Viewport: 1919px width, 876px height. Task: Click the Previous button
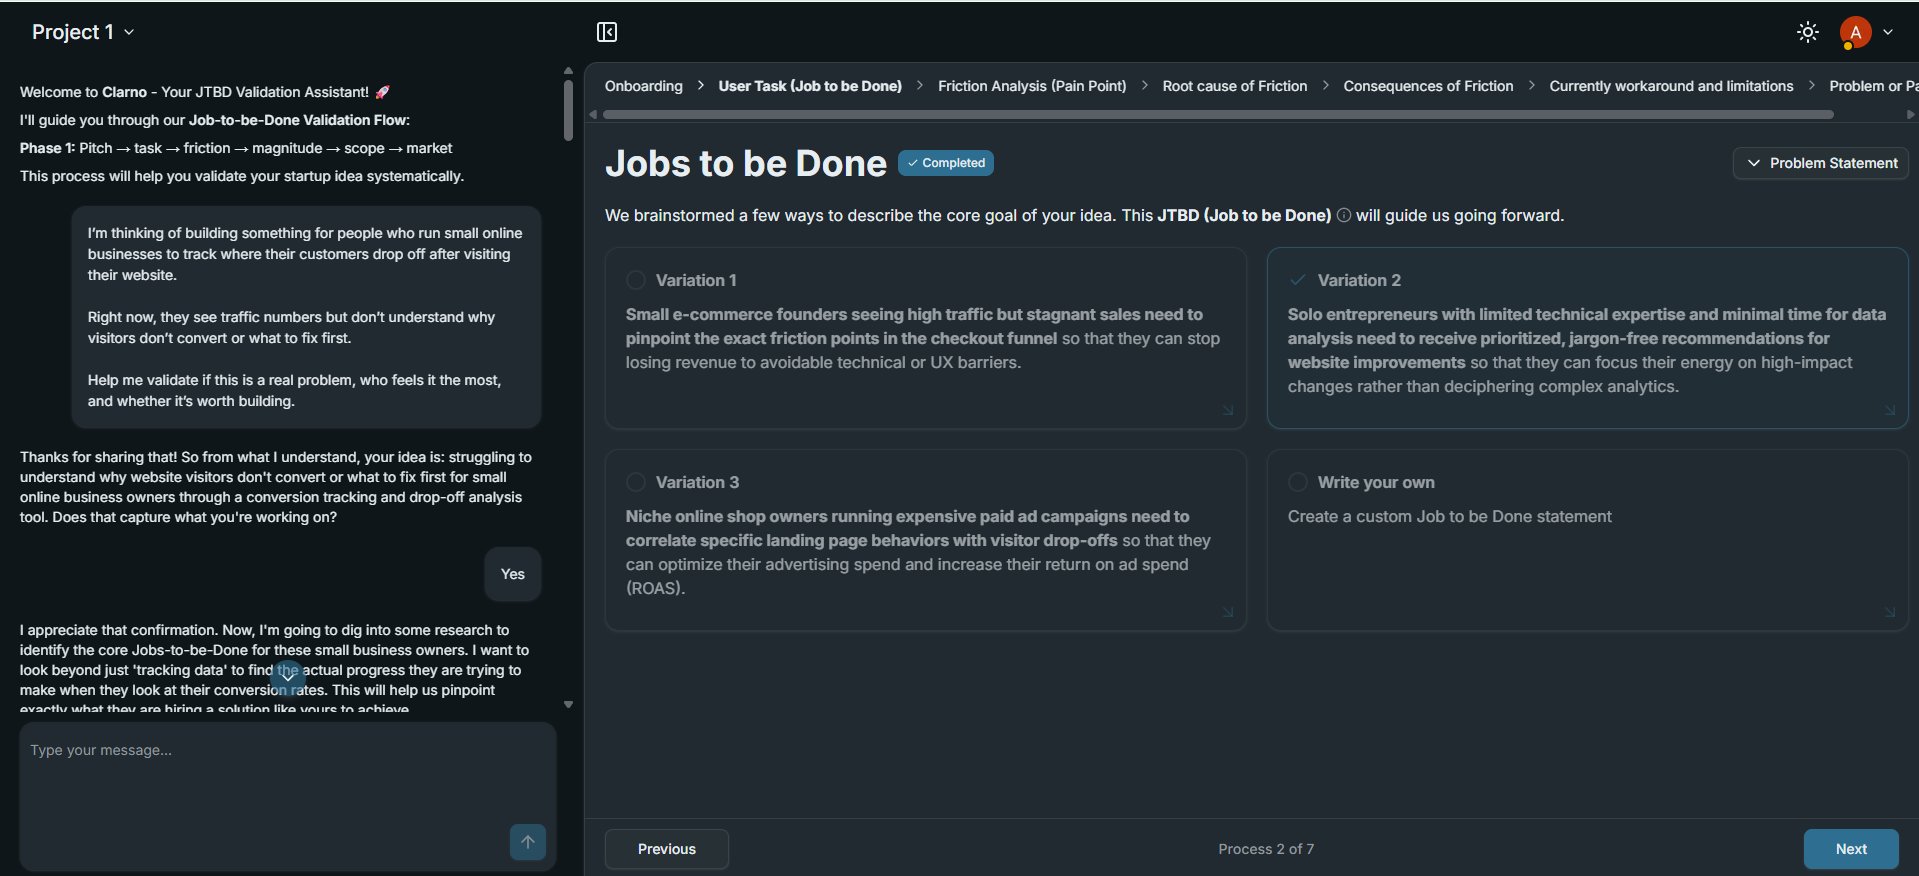667,849
